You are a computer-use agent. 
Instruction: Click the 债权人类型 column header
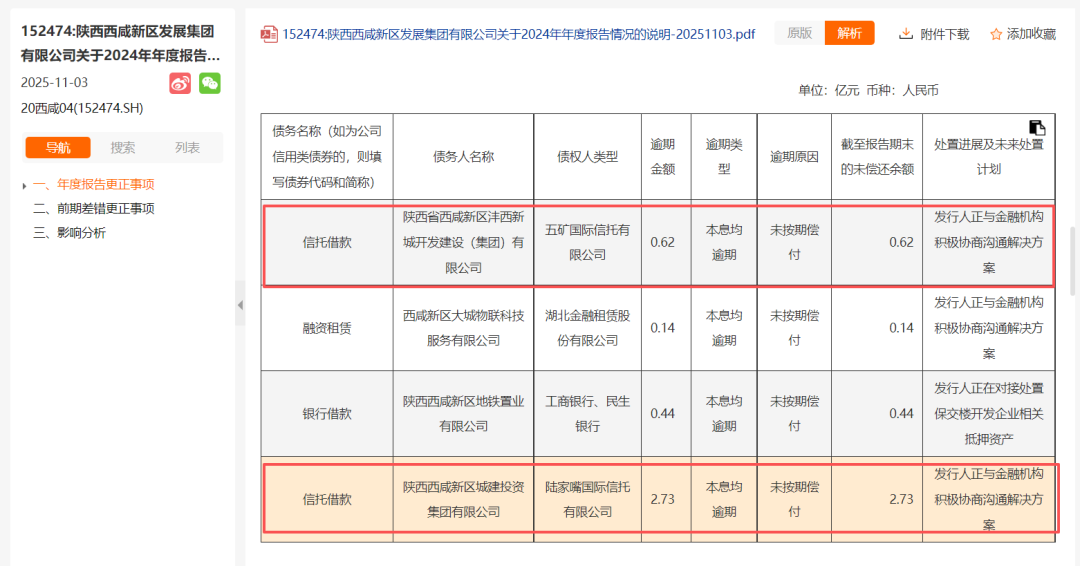pos(588,157)
